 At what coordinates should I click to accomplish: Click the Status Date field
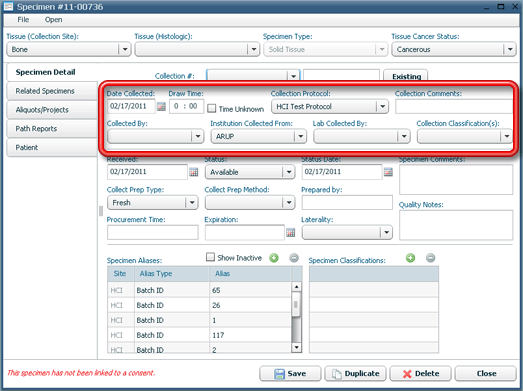click(342, 172)
